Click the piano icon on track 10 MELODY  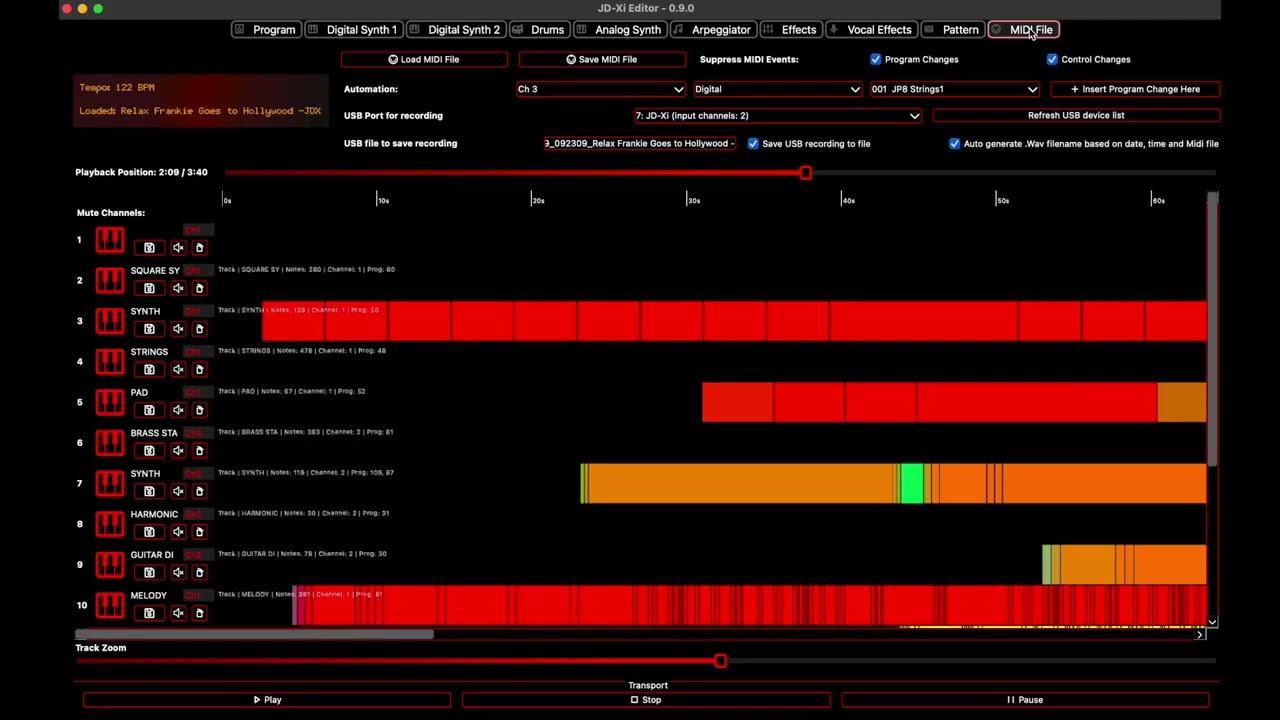[x=110, y=605]
